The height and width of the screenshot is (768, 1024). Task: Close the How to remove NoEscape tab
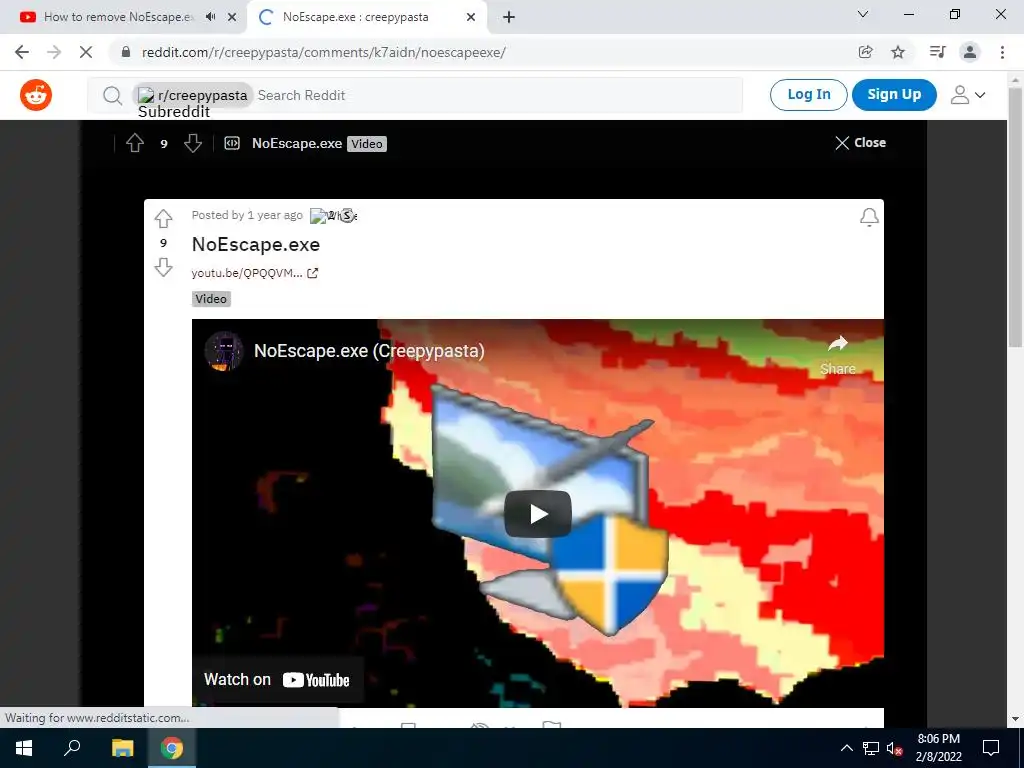232,17
